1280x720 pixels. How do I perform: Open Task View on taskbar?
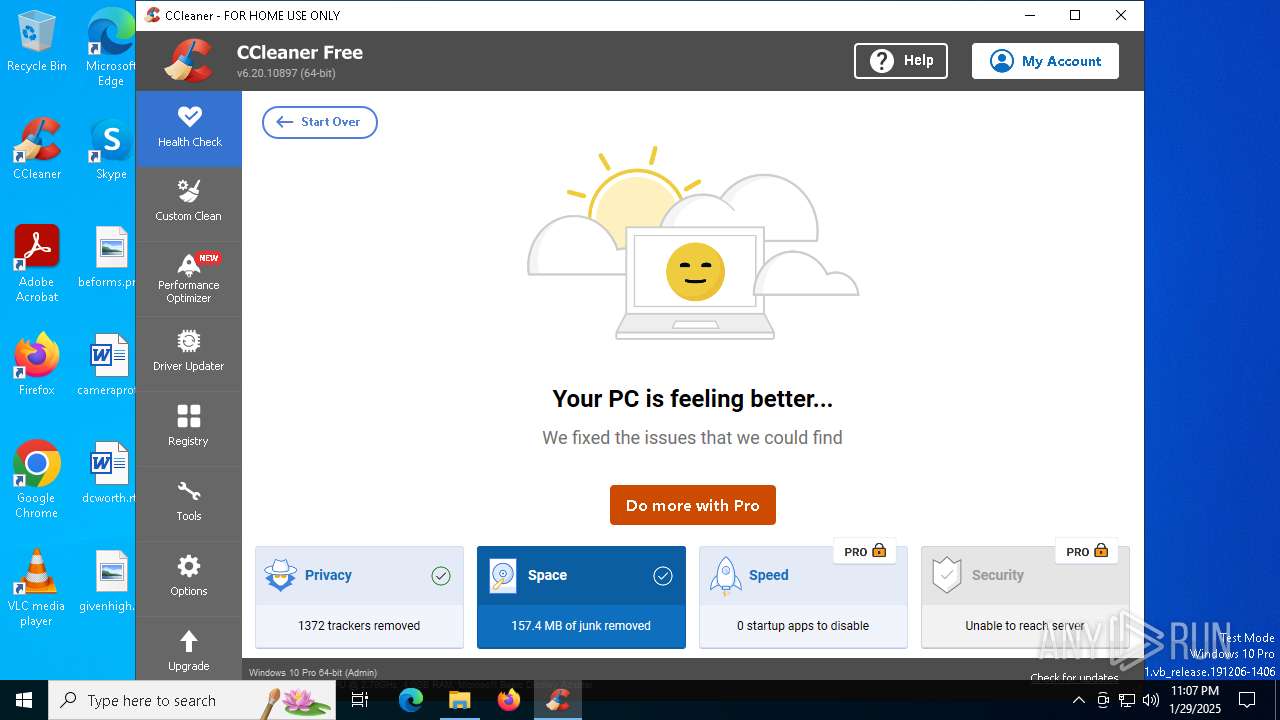coord(361,700)
